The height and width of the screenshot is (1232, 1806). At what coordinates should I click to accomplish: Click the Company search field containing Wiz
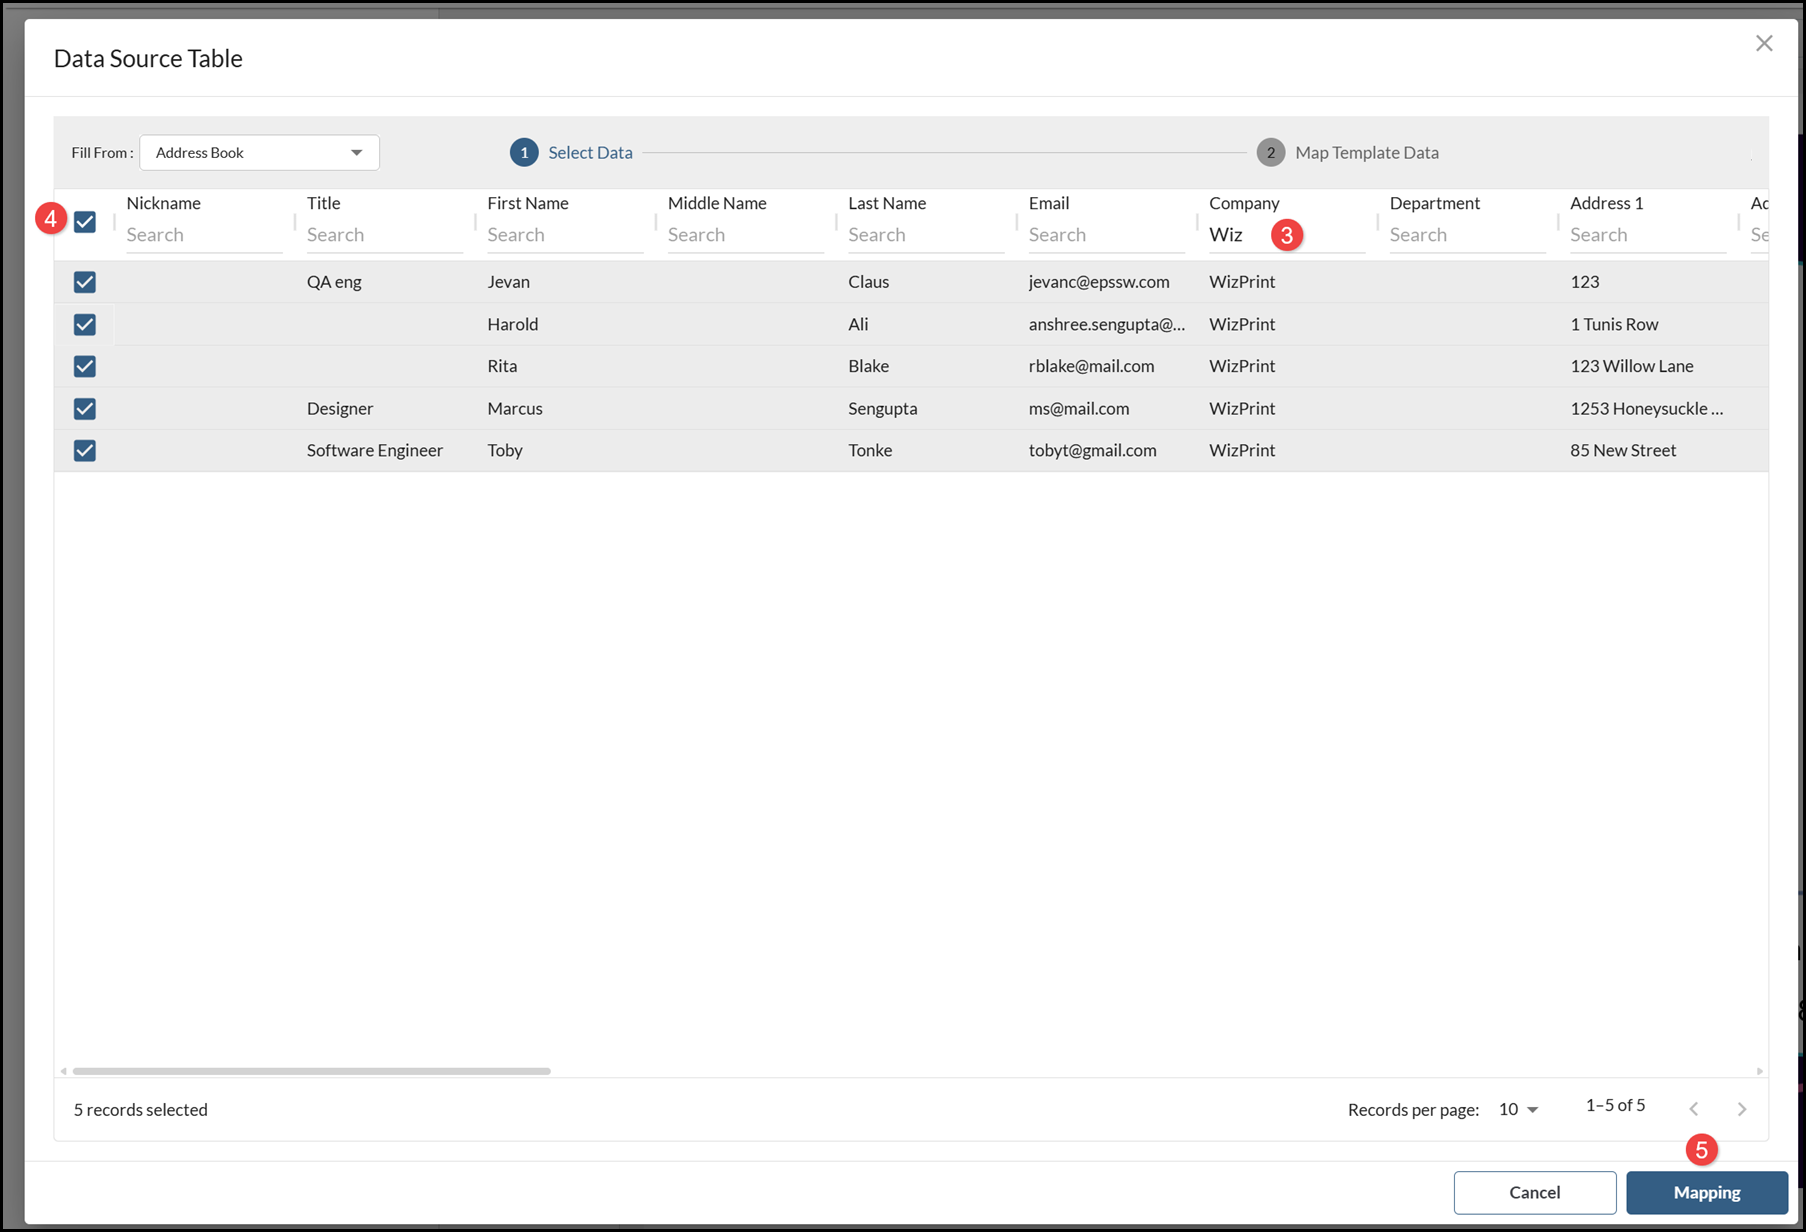point(1238,235)
